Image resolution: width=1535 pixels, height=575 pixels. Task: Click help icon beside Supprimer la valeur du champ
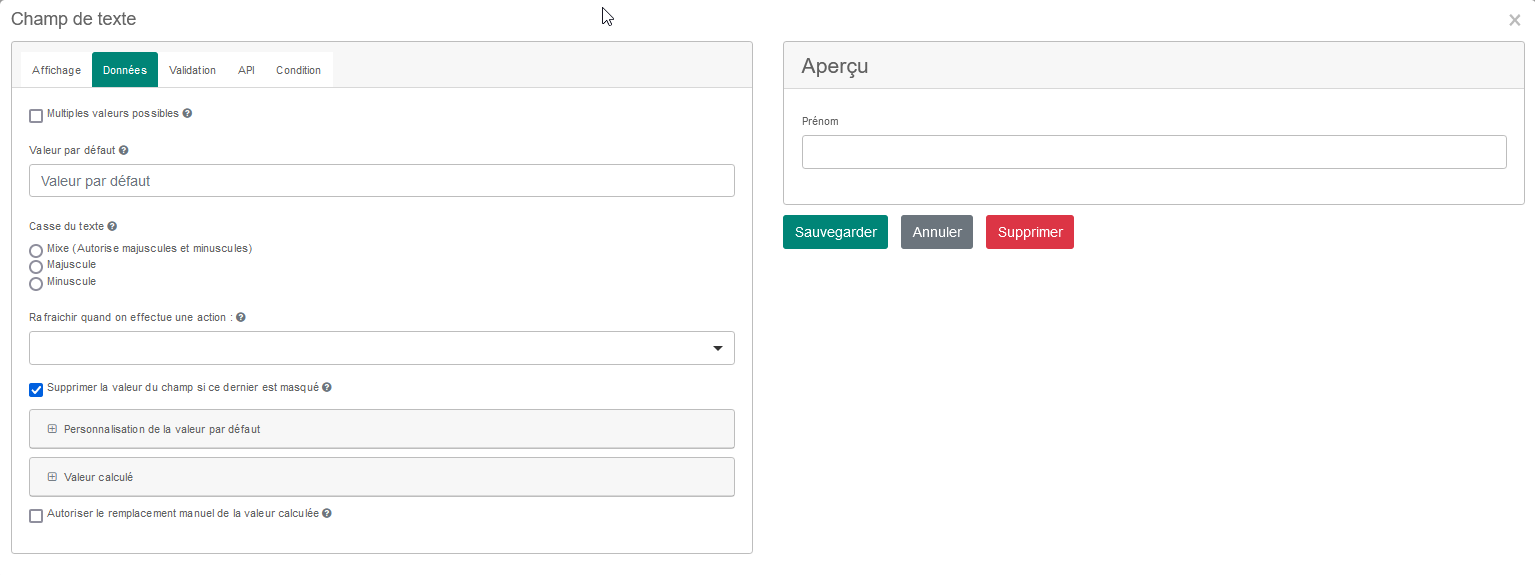click(327, 387)
